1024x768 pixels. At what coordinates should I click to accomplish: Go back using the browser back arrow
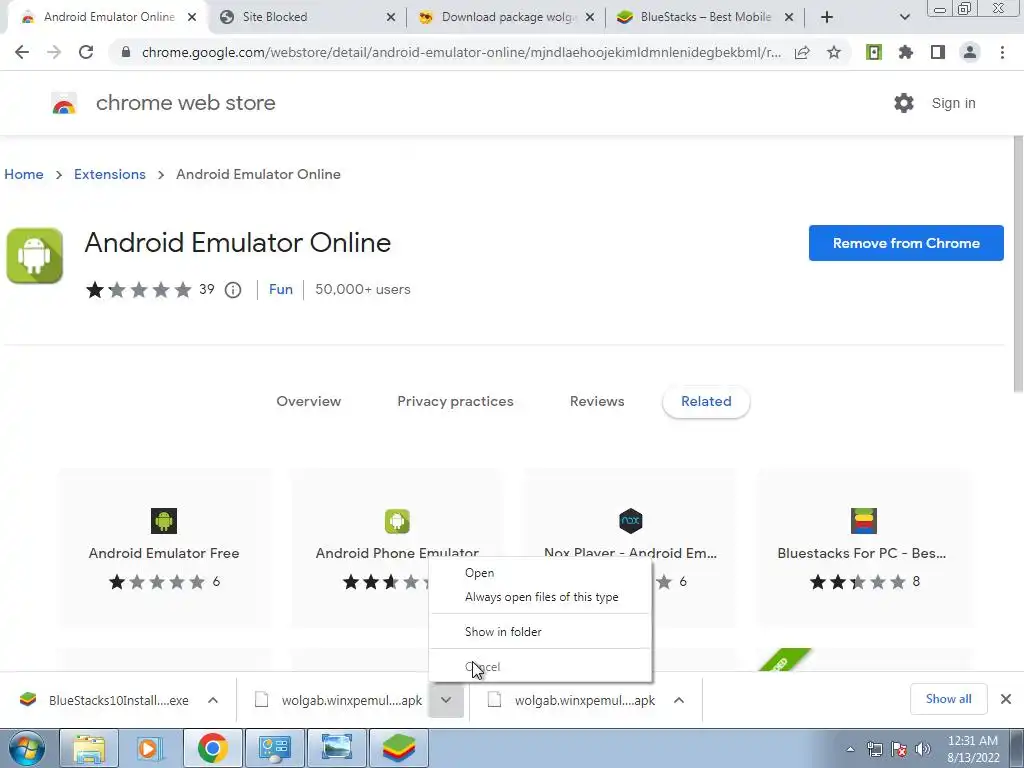(22, 52)
